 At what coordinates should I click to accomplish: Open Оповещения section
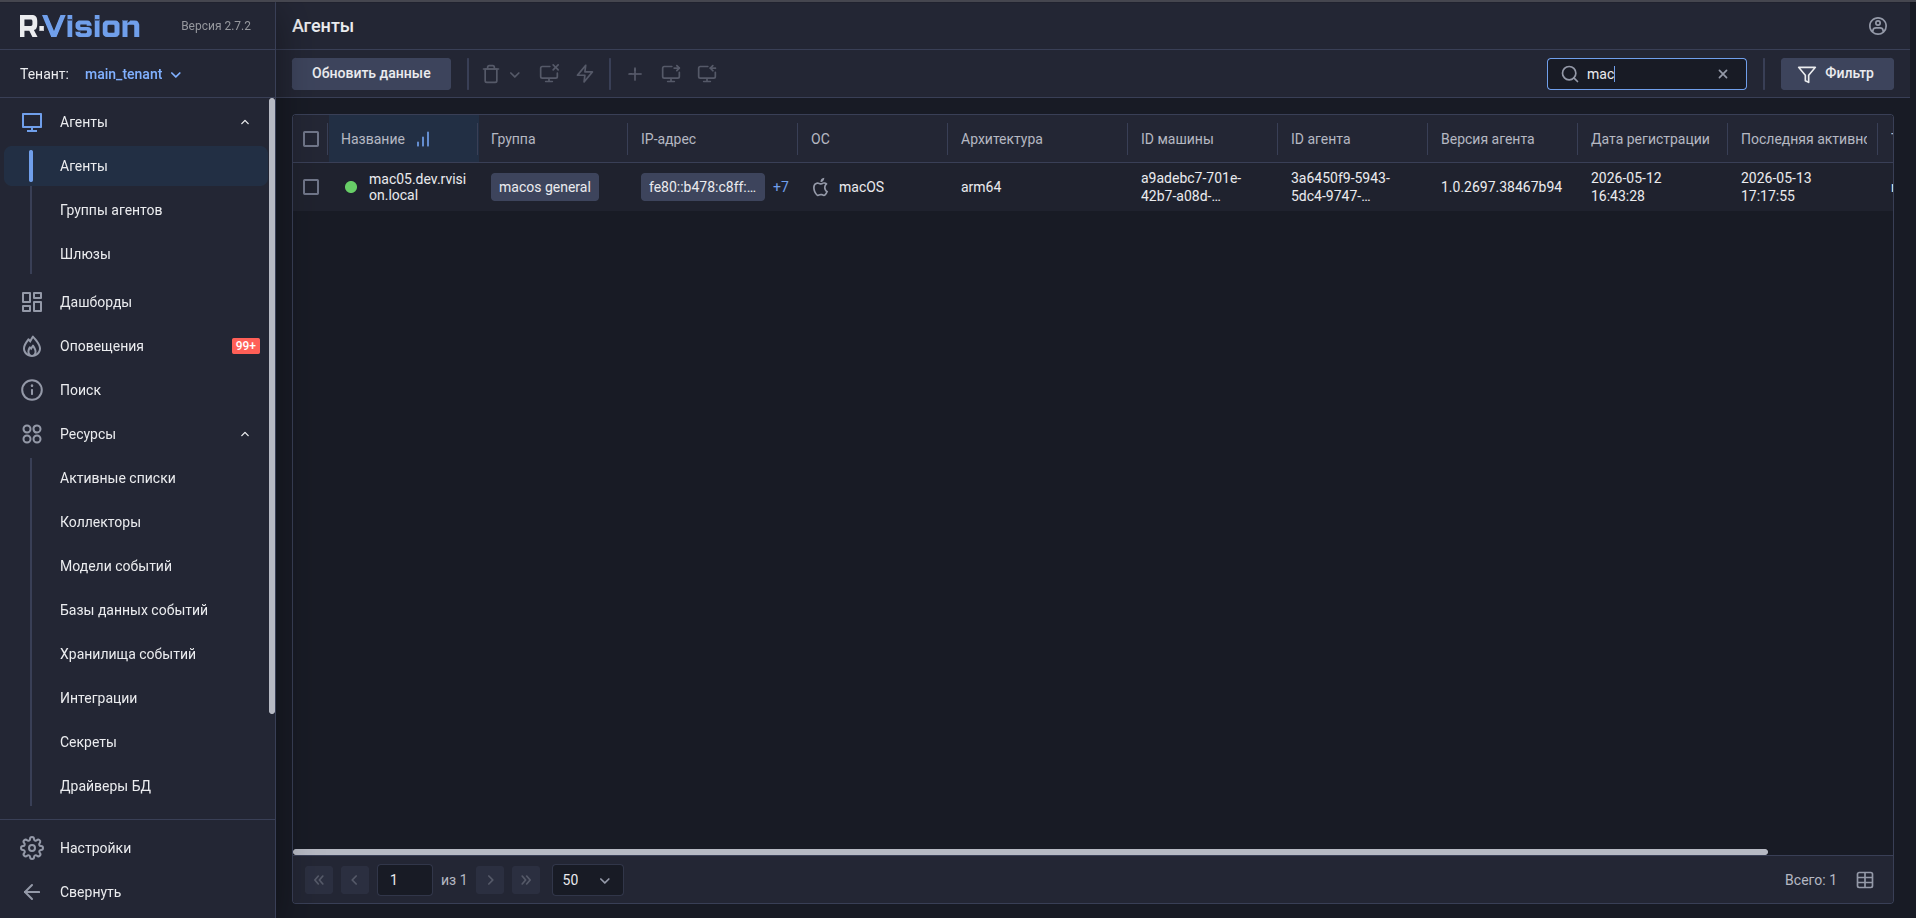(102, 346)
